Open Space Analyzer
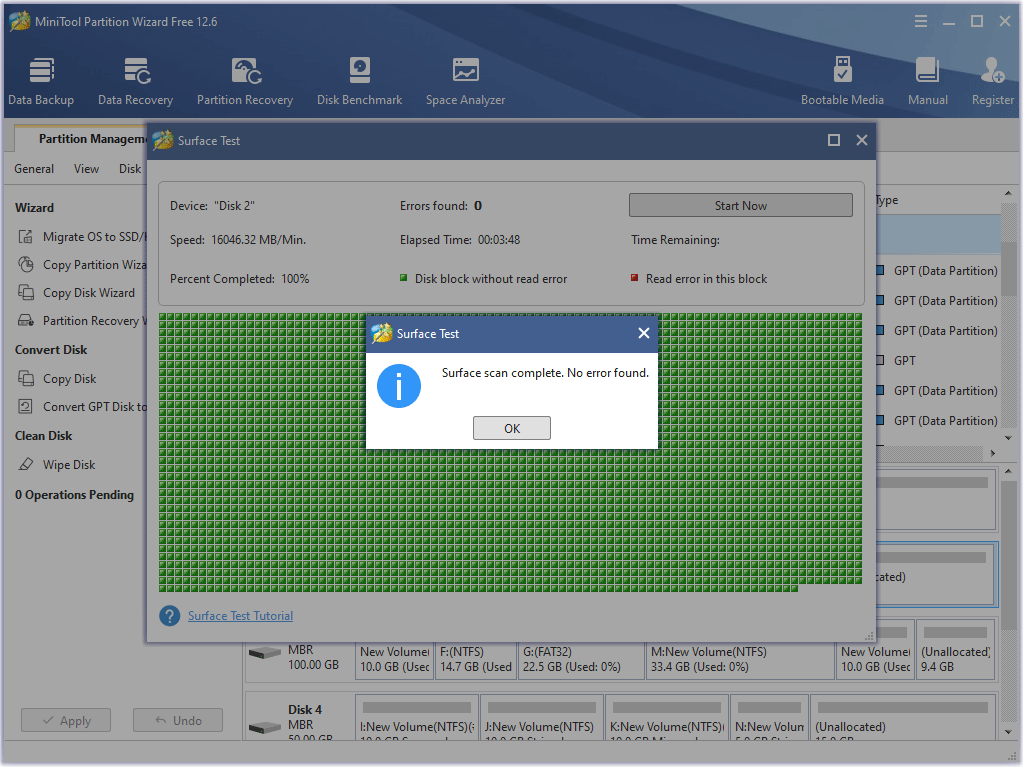 (x=466, y=81)
